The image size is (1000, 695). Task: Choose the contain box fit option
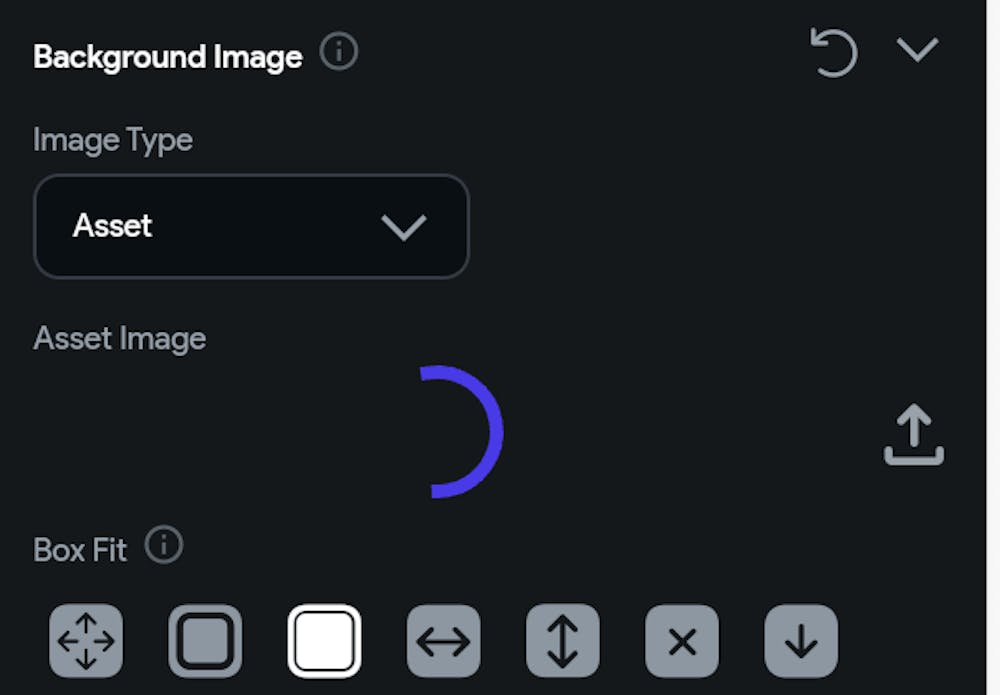pos(205,641)
